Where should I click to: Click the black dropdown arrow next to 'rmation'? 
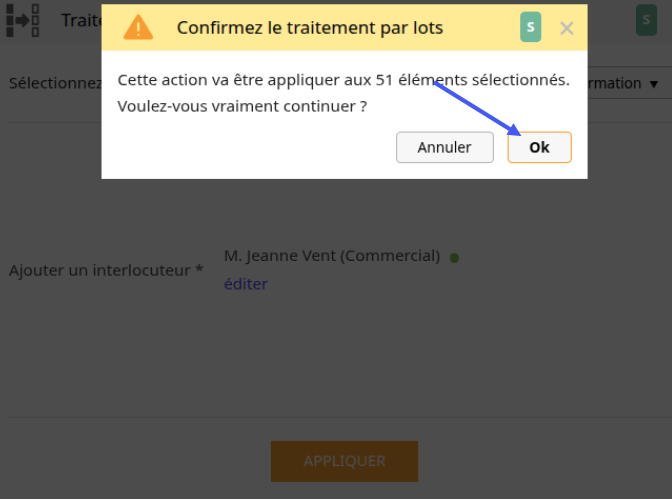(654, 84)
